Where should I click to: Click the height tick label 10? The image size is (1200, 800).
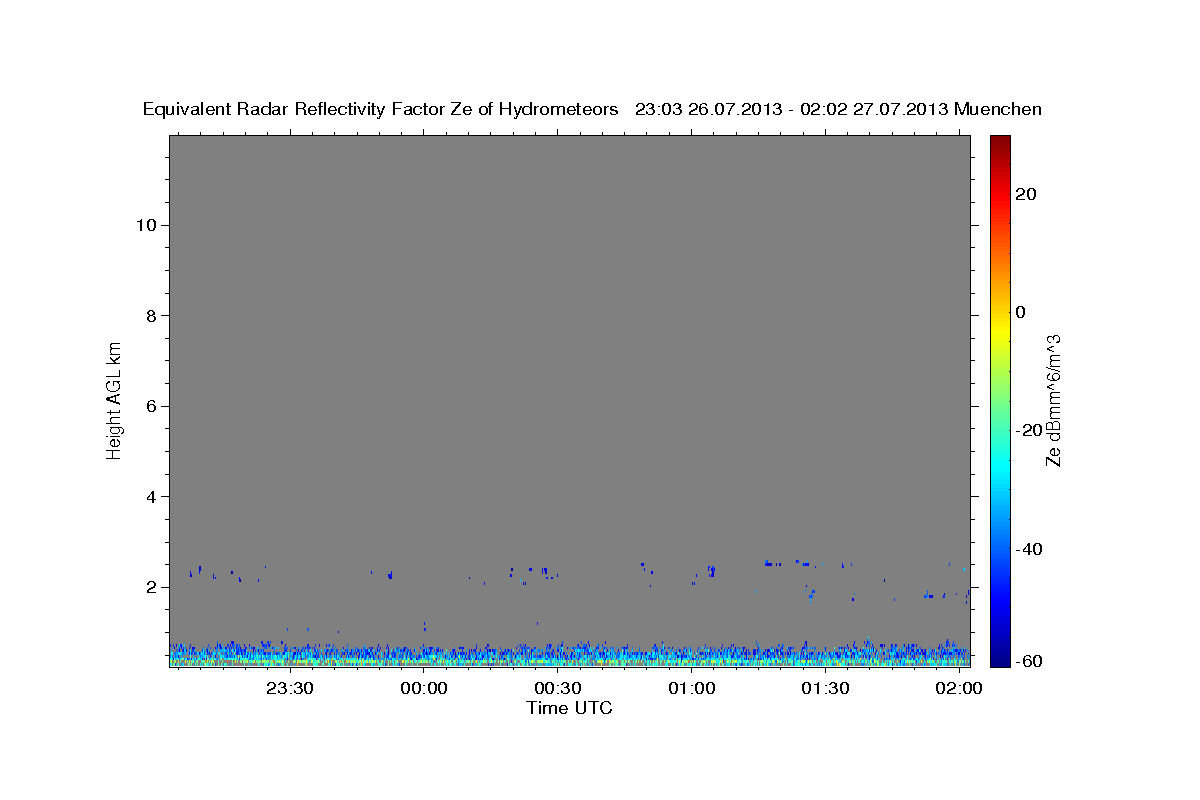[x=146, y=225]
